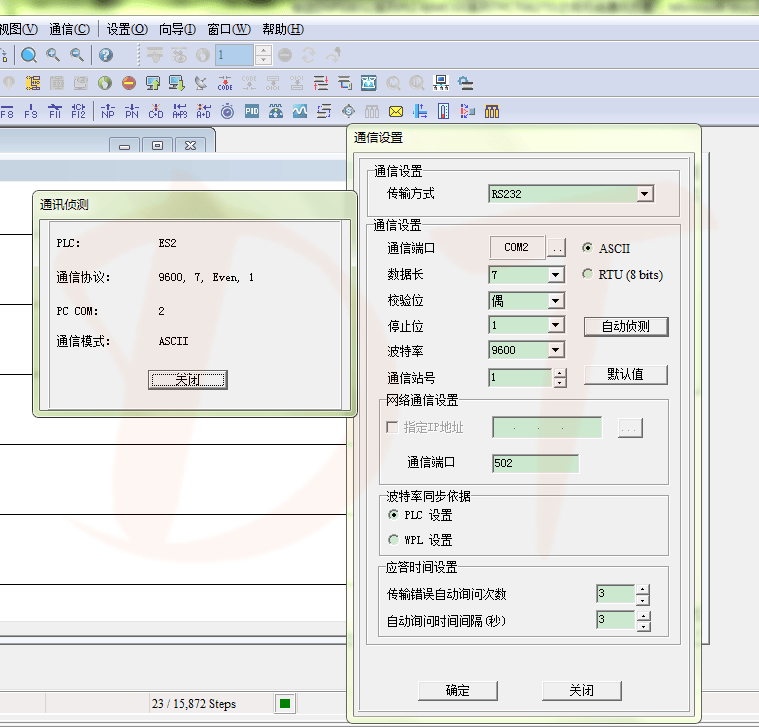The image size is (759, 727).
Task: Click the zoom out magnifier icon
Action: 76,55
